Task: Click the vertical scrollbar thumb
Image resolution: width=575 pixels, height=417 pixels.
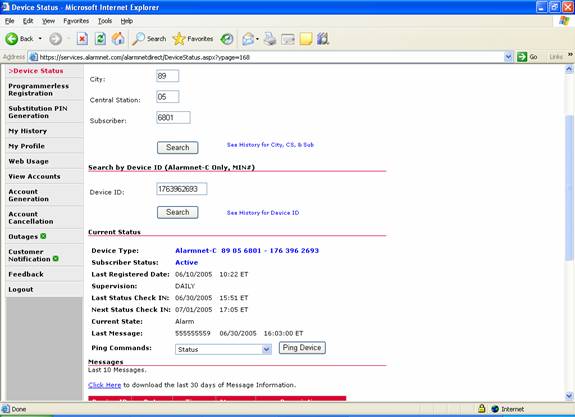Action: [x=569, y=188]
